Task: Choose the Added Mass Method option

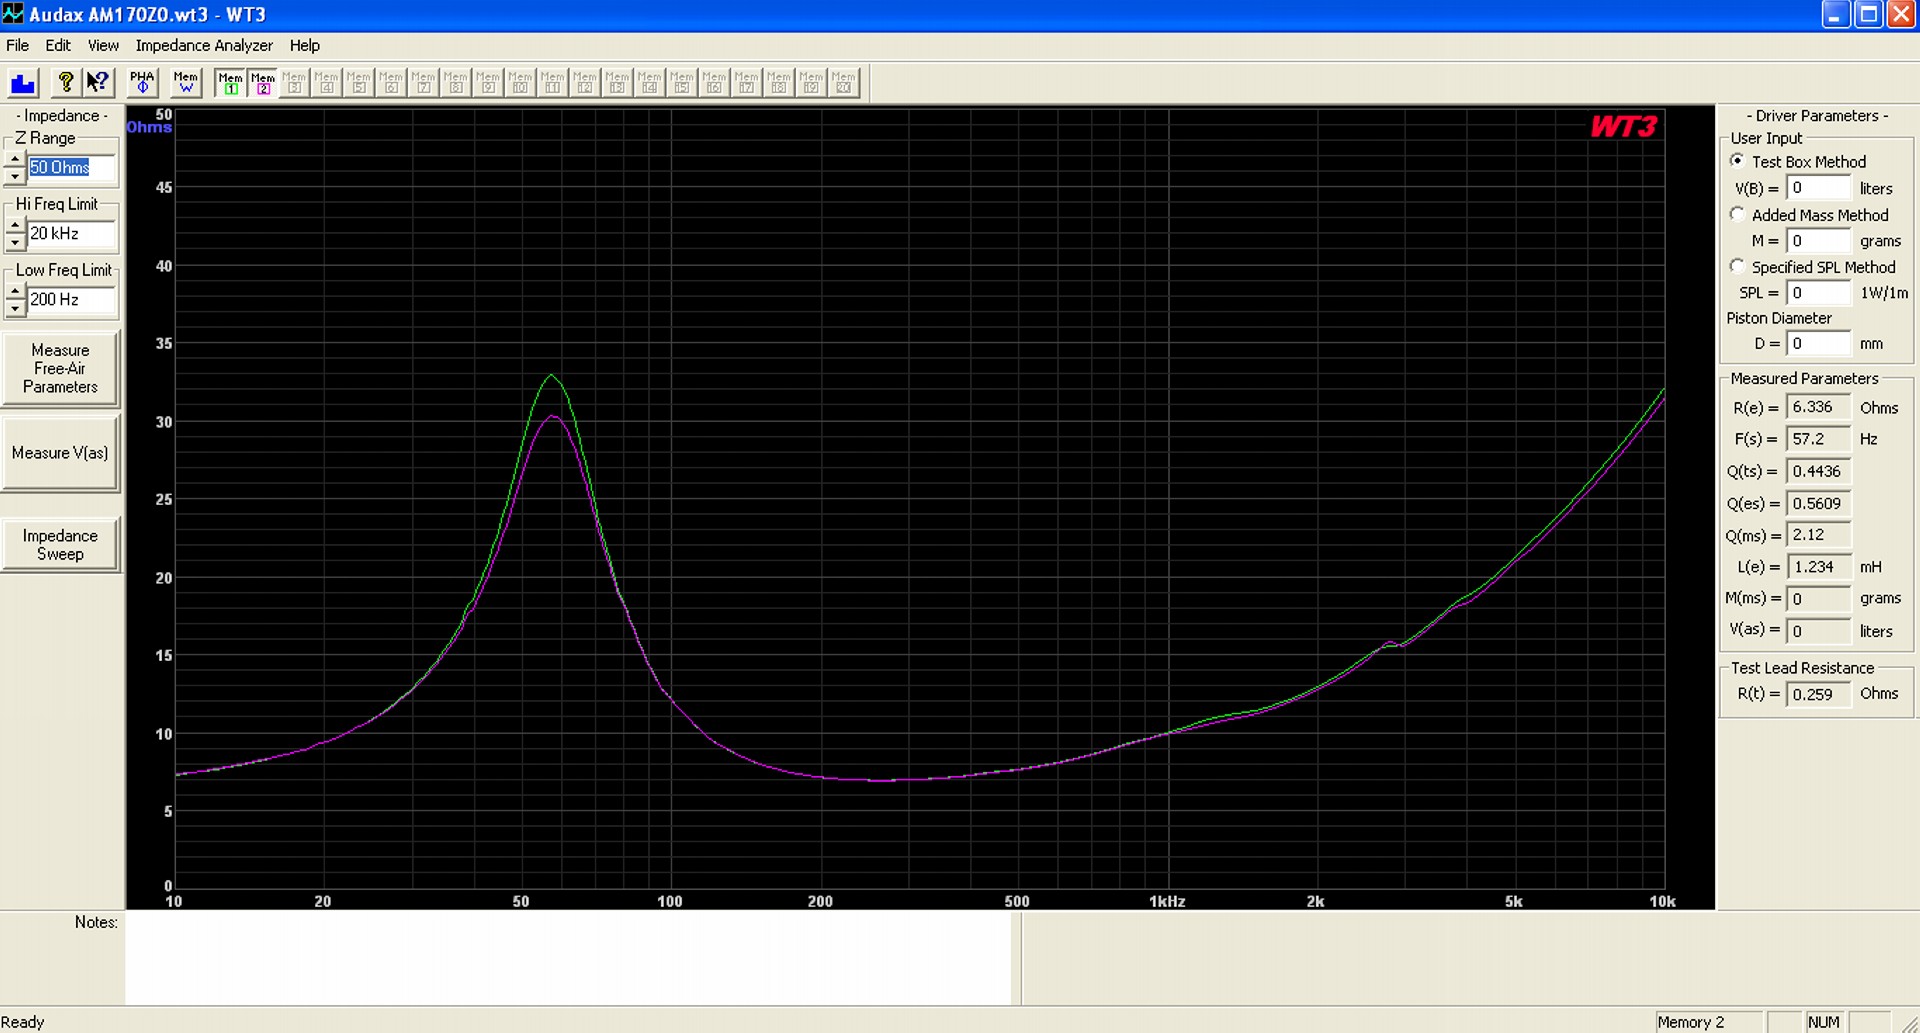Action: pyautogui.click(x=1737, y=214)
